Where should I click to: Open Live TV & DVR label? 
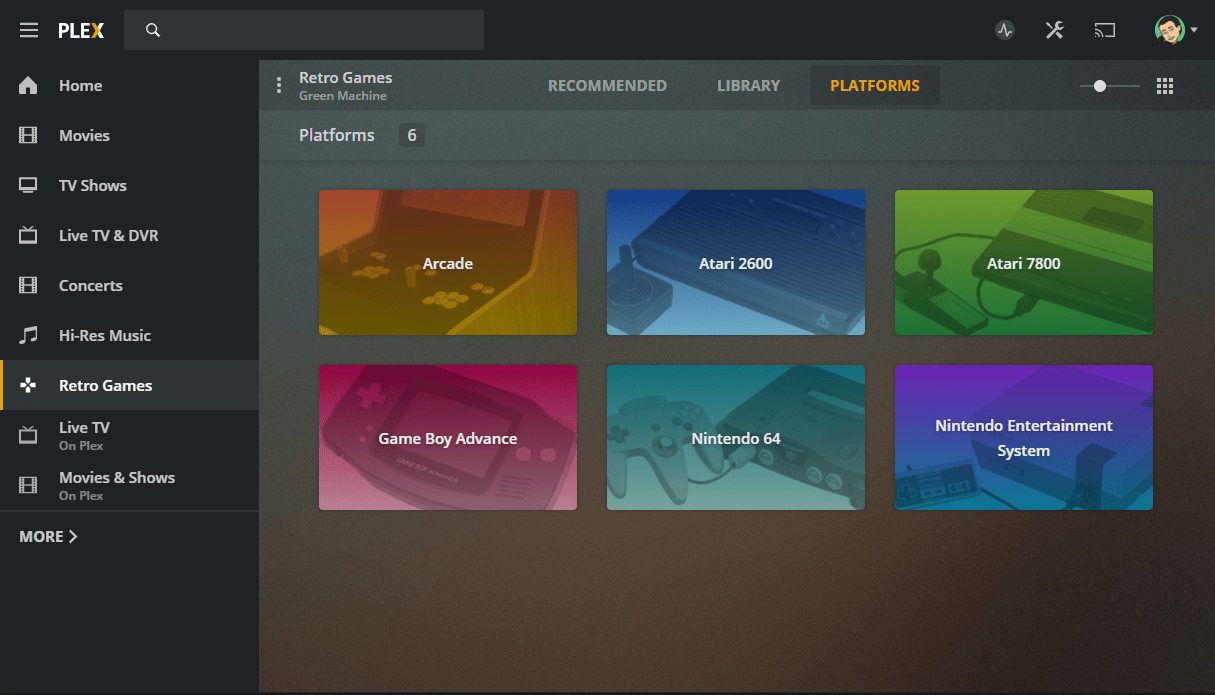click(108, 236)
